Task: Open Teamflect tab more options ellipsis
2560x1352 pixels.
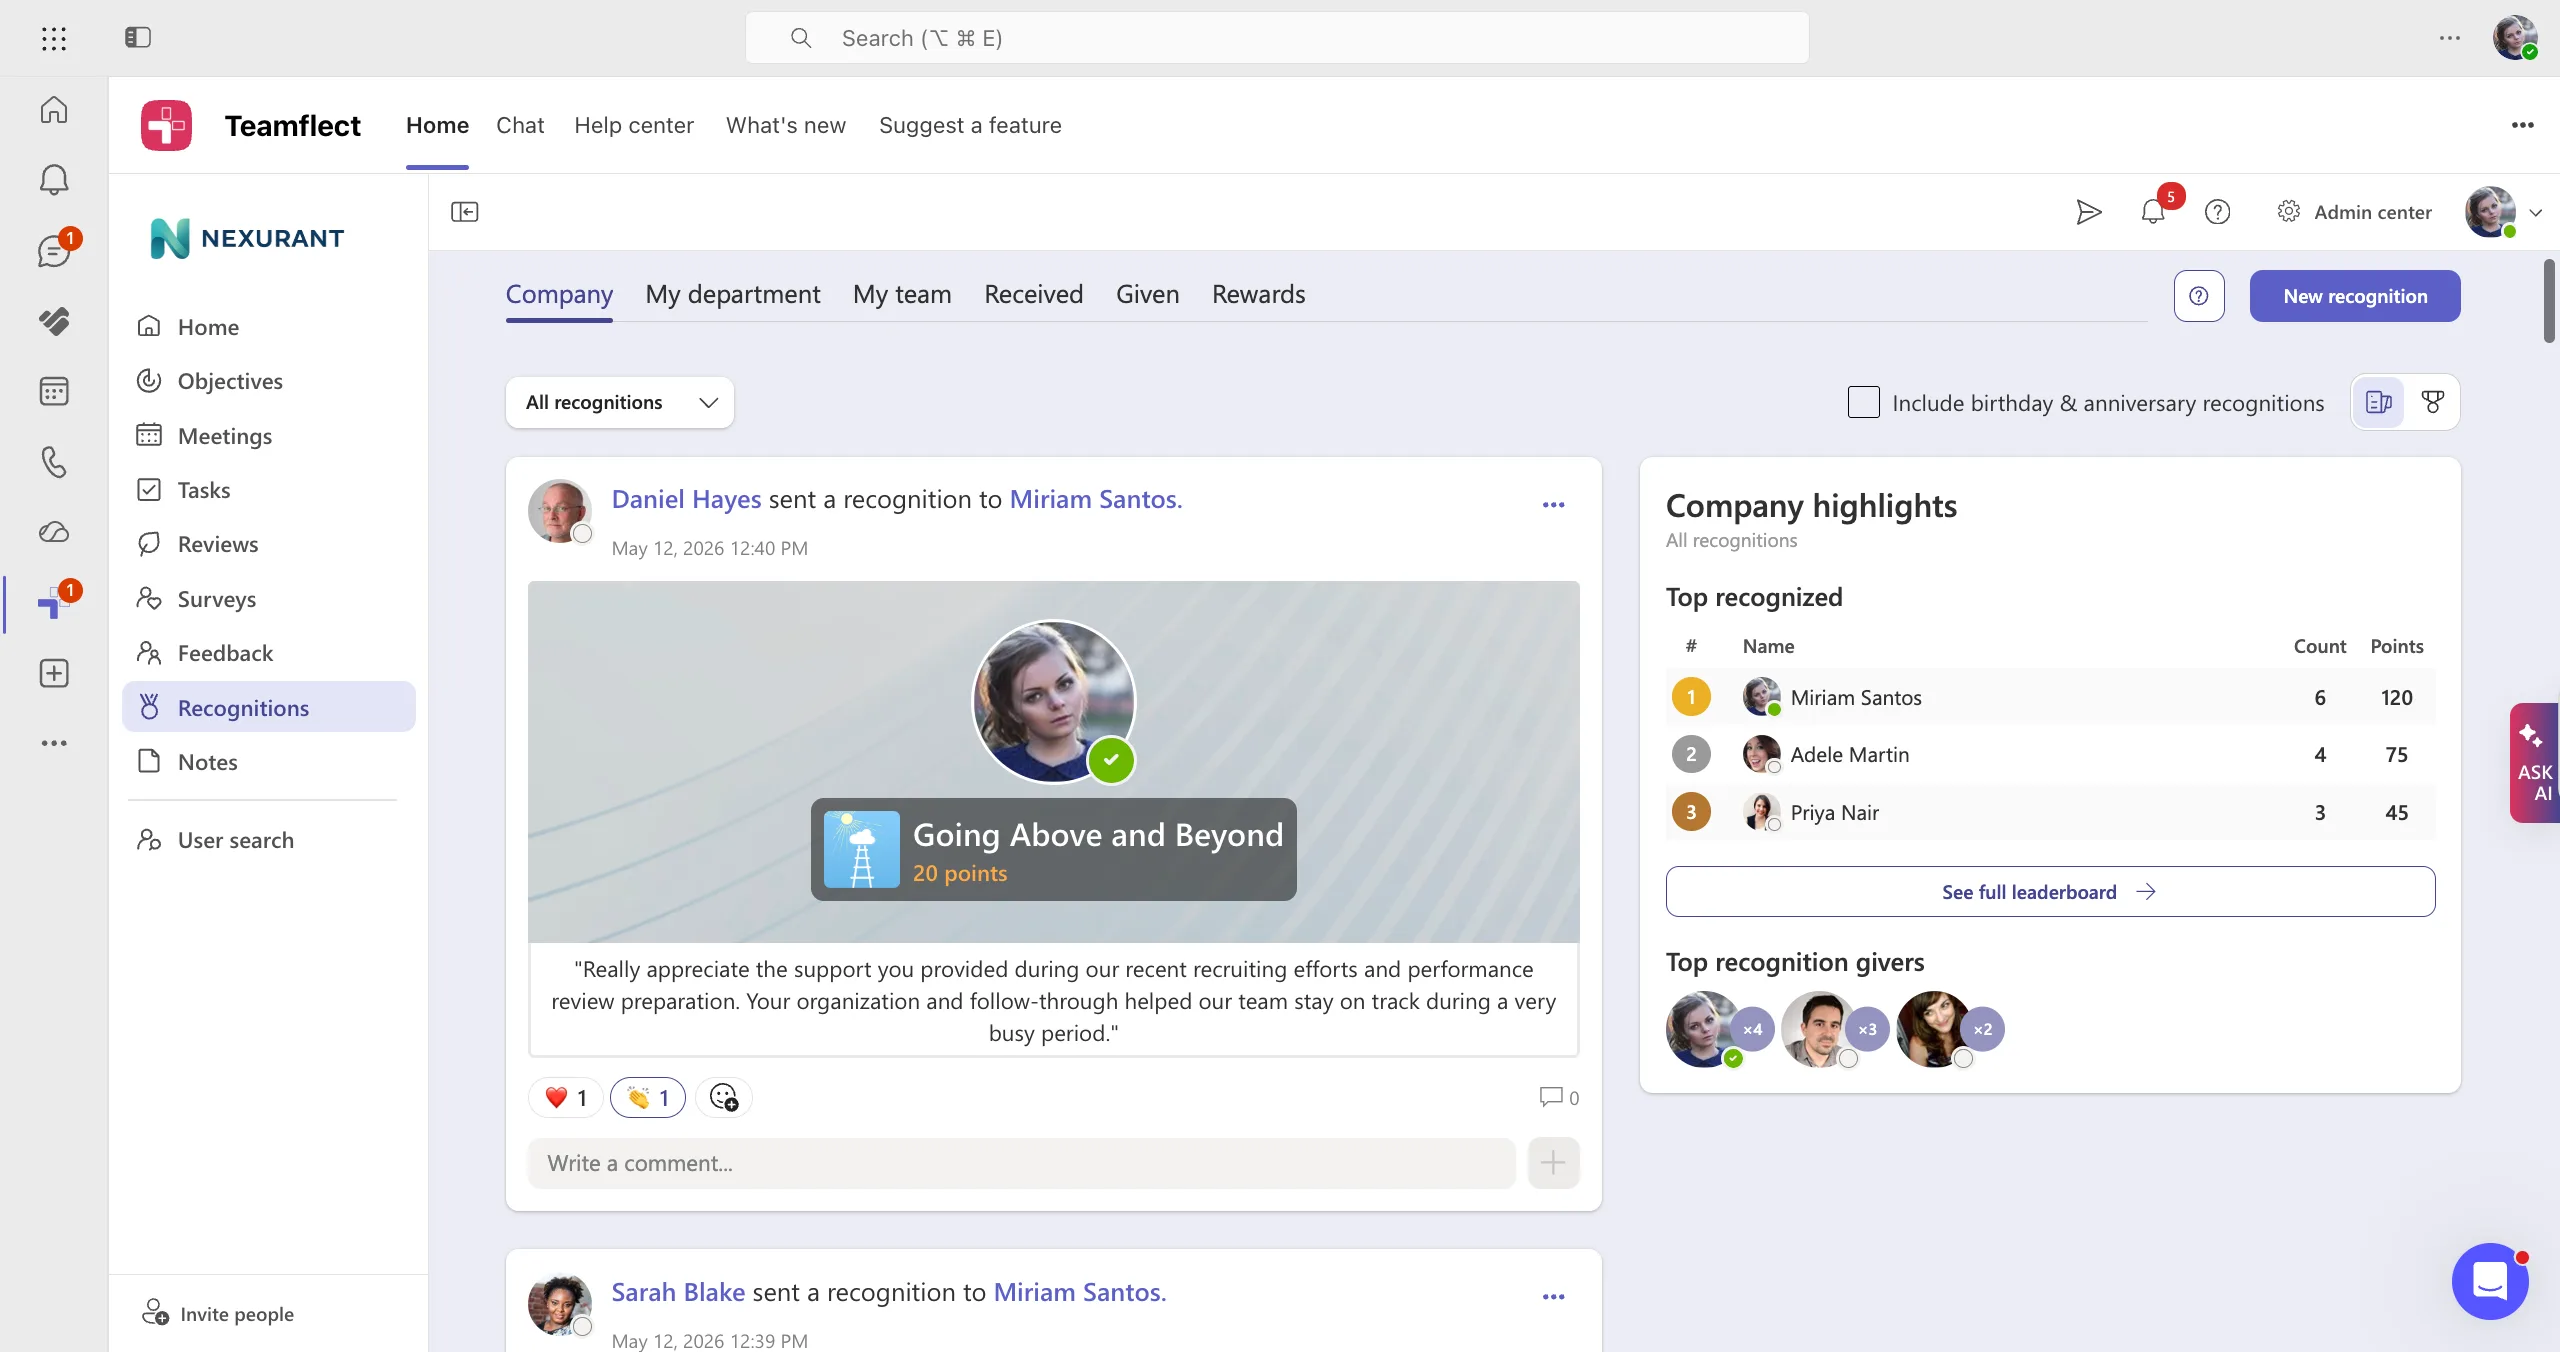Action: point(2523,125)
